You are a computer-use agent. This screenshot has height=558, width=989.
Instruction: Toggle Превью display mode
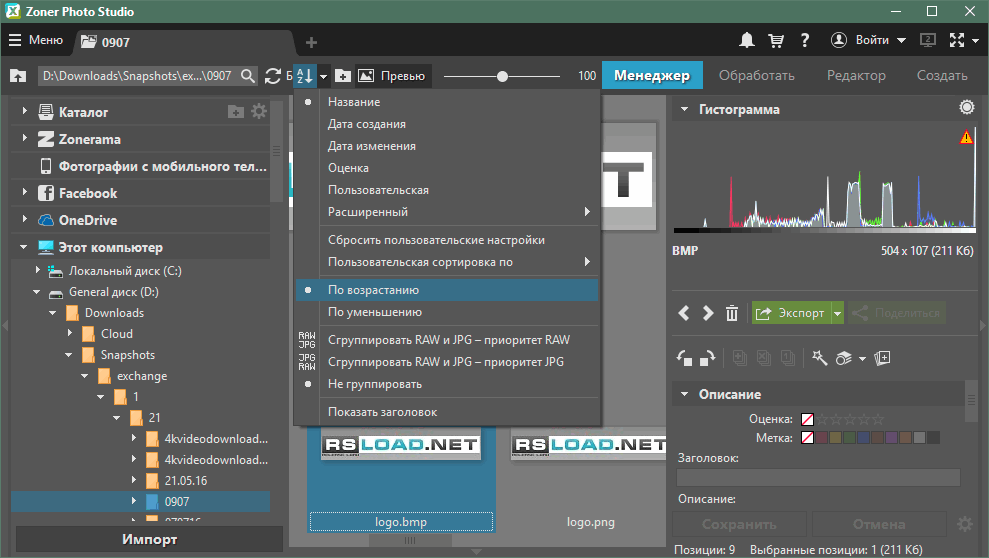392,76
